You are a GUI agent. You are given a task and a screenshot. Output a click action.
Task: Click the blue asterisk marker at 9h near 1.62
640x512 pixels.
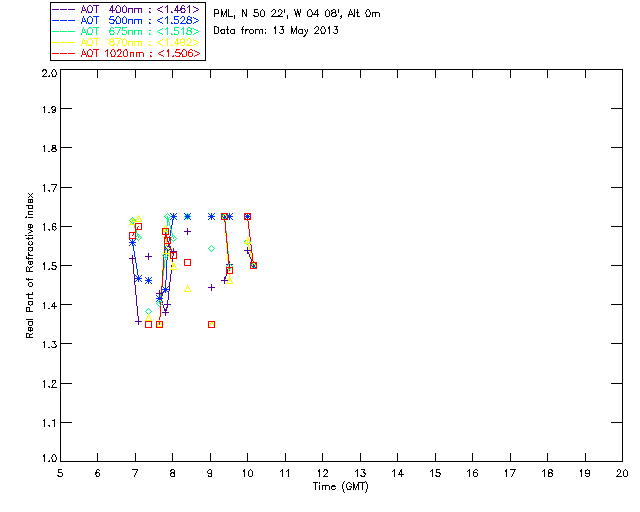click(x=211, y=216)
